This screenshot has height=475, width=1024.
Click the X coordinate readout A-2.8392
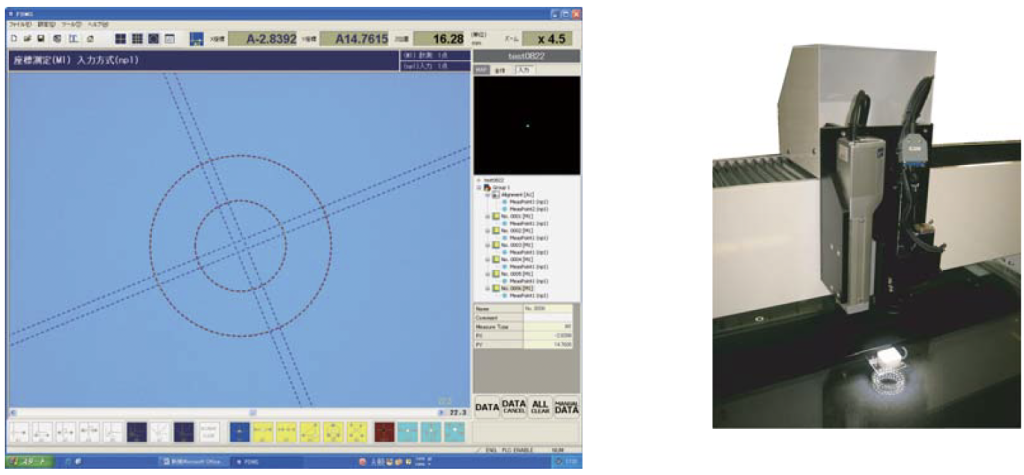tap(262, 39)
